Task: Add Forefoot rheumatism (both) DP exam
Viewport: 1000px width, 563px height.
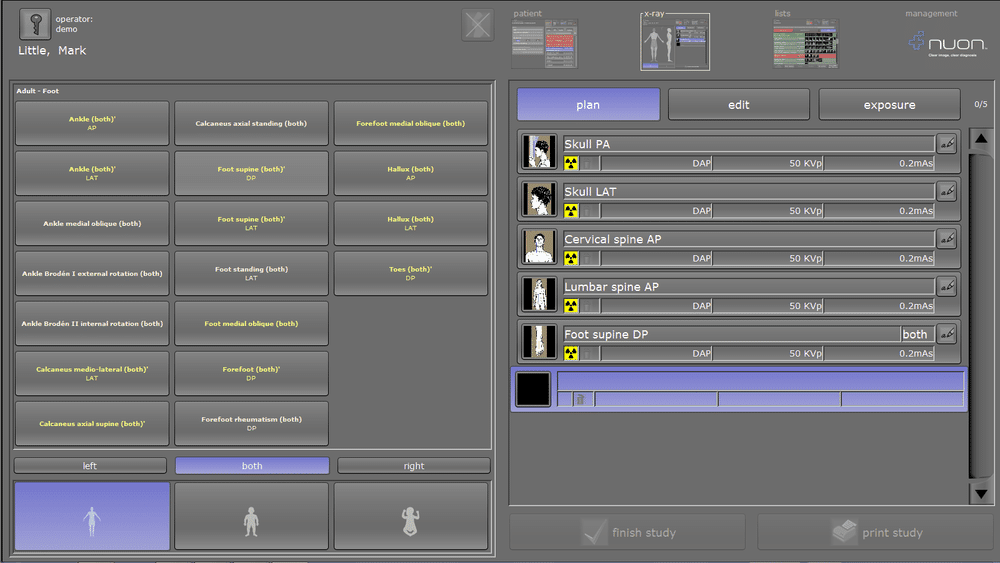Action: point(251,423)
